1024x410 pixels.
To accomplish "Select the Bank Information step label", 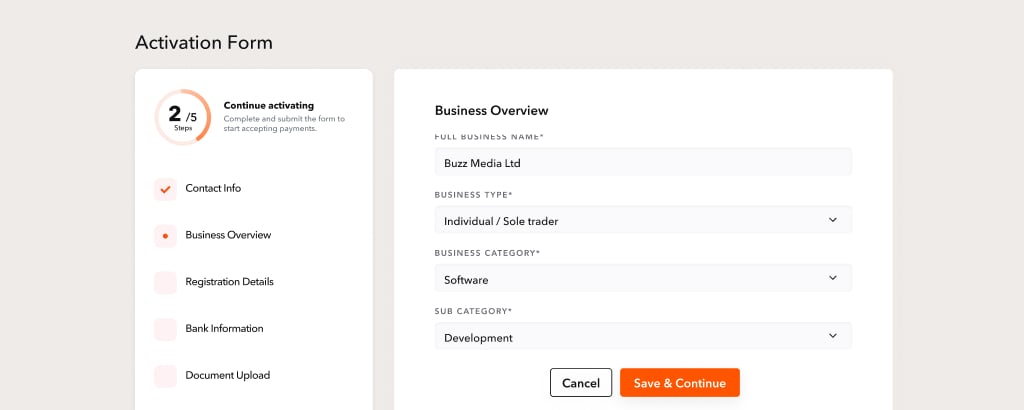I will [224, 328].
